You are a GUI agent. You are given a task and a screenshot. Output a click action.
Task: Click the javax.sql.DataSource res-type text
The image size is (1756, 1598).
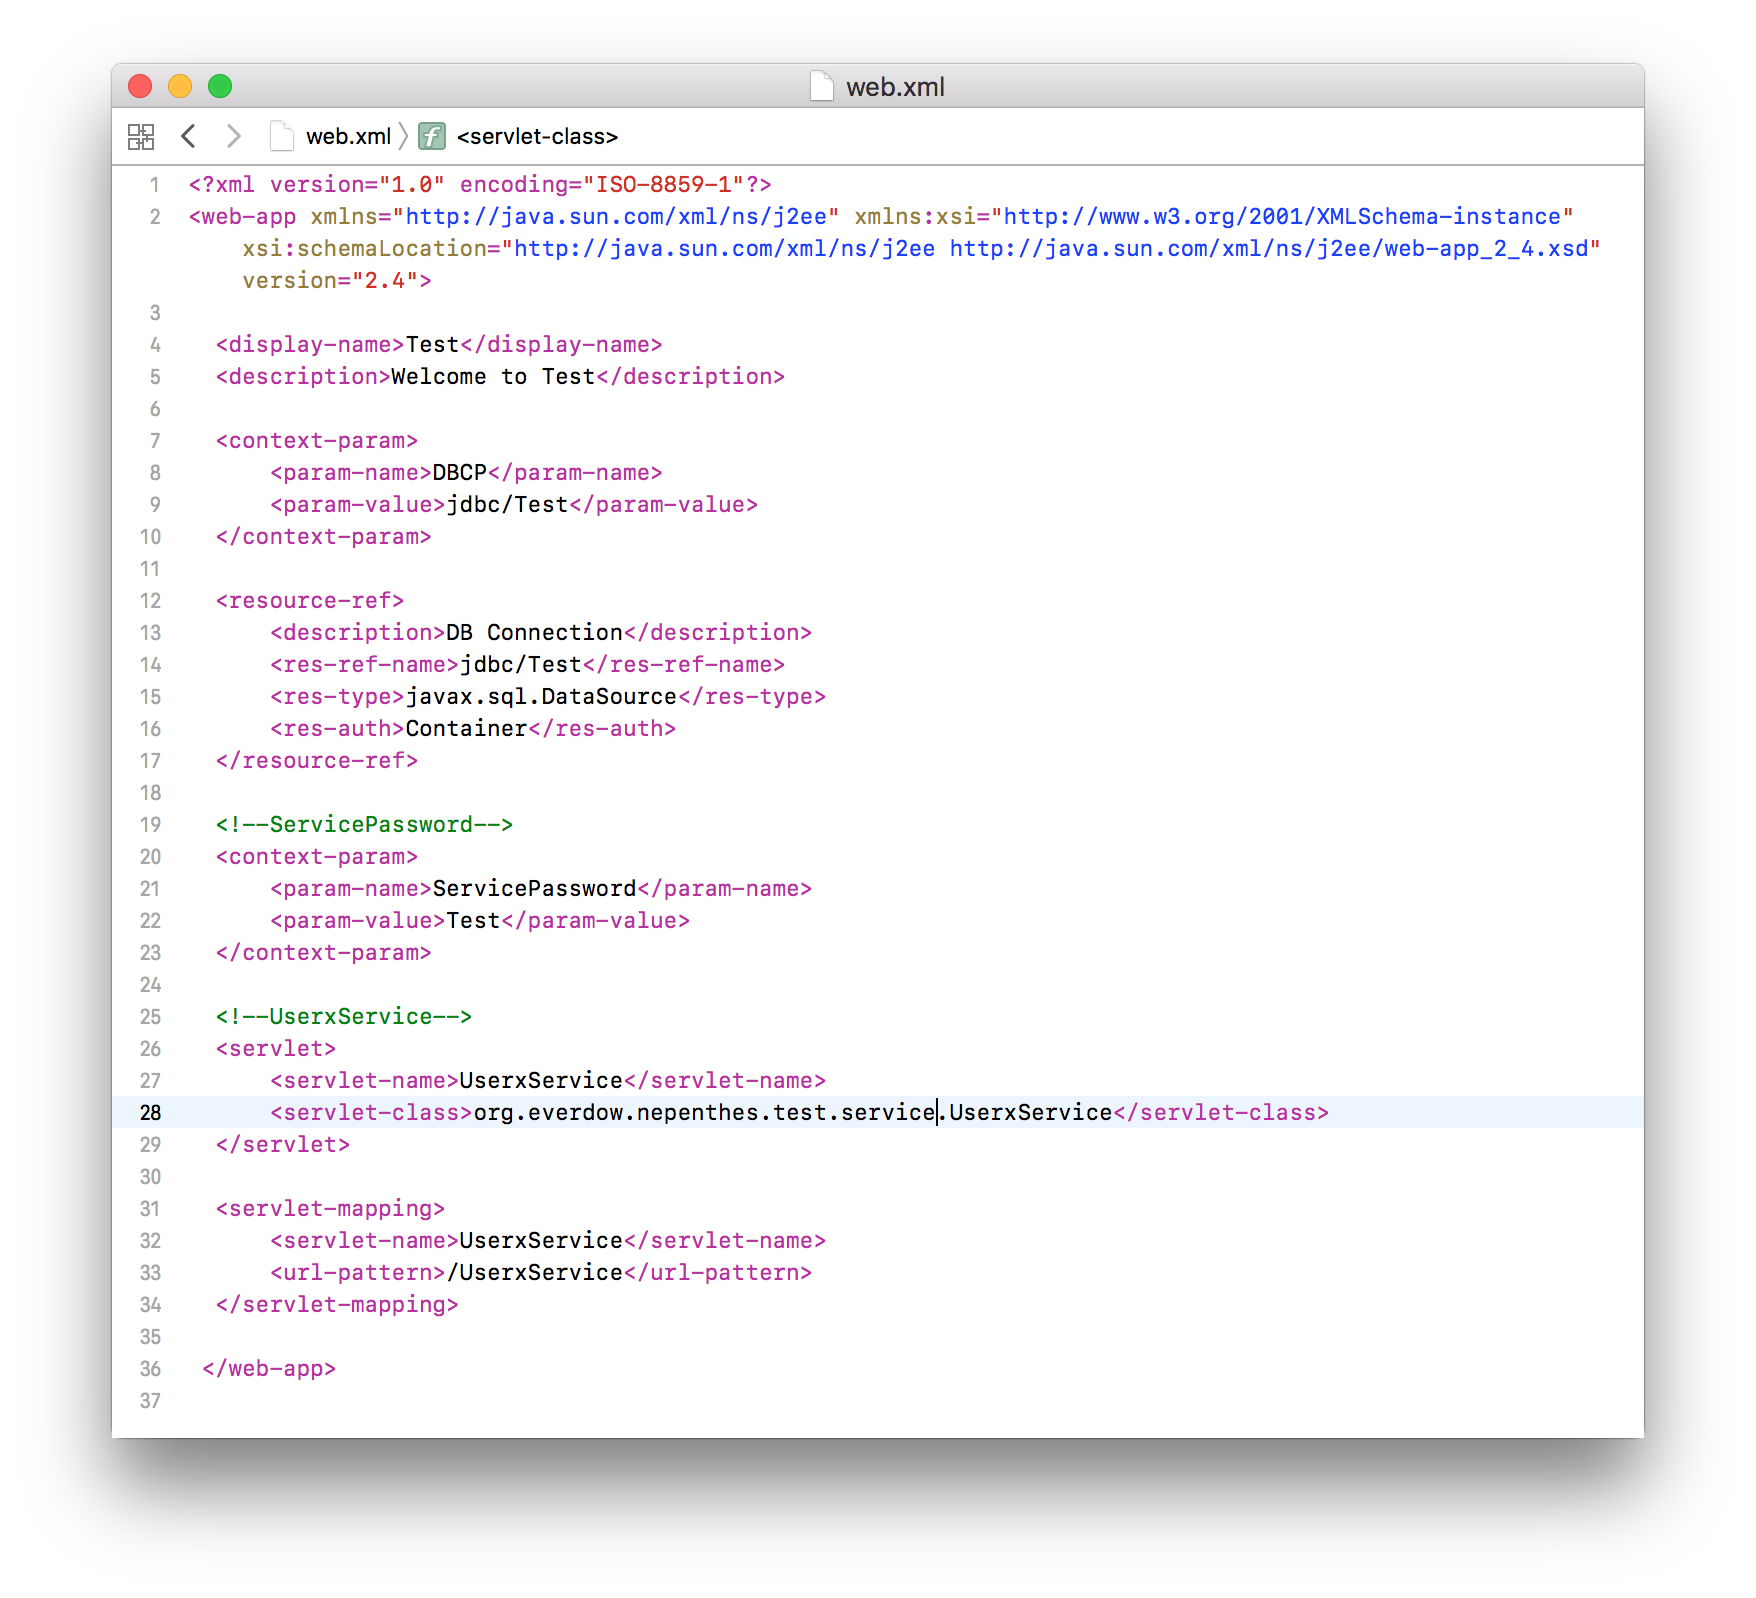pos(541,697)
